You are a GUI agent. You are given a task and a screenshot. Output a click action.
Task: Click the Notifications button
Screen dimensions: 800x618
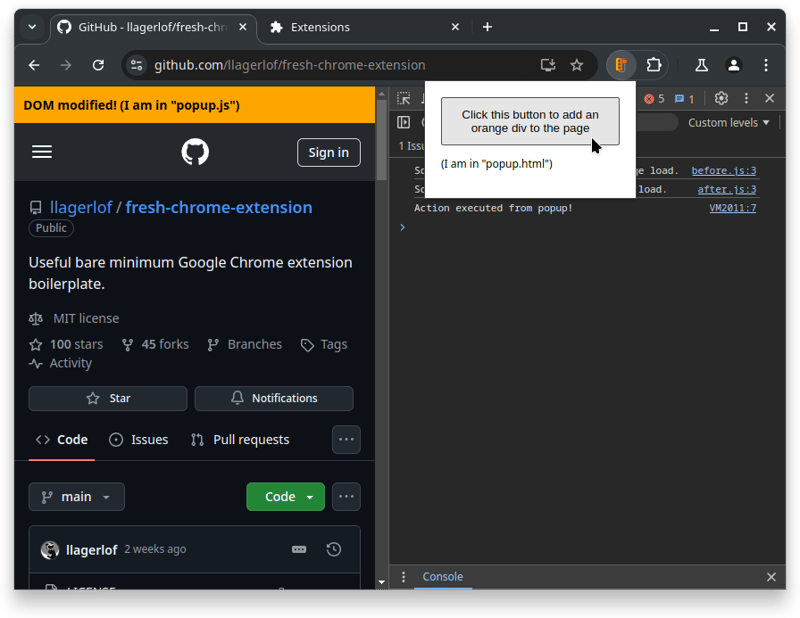click(274, 398)
